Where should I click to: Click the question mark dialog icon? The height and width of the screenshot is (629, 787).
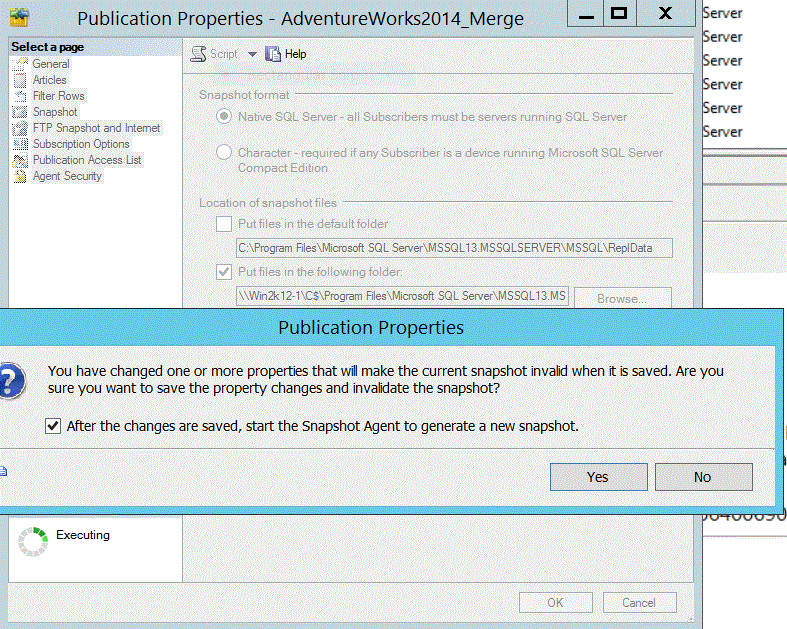click(x=12, y=381)
